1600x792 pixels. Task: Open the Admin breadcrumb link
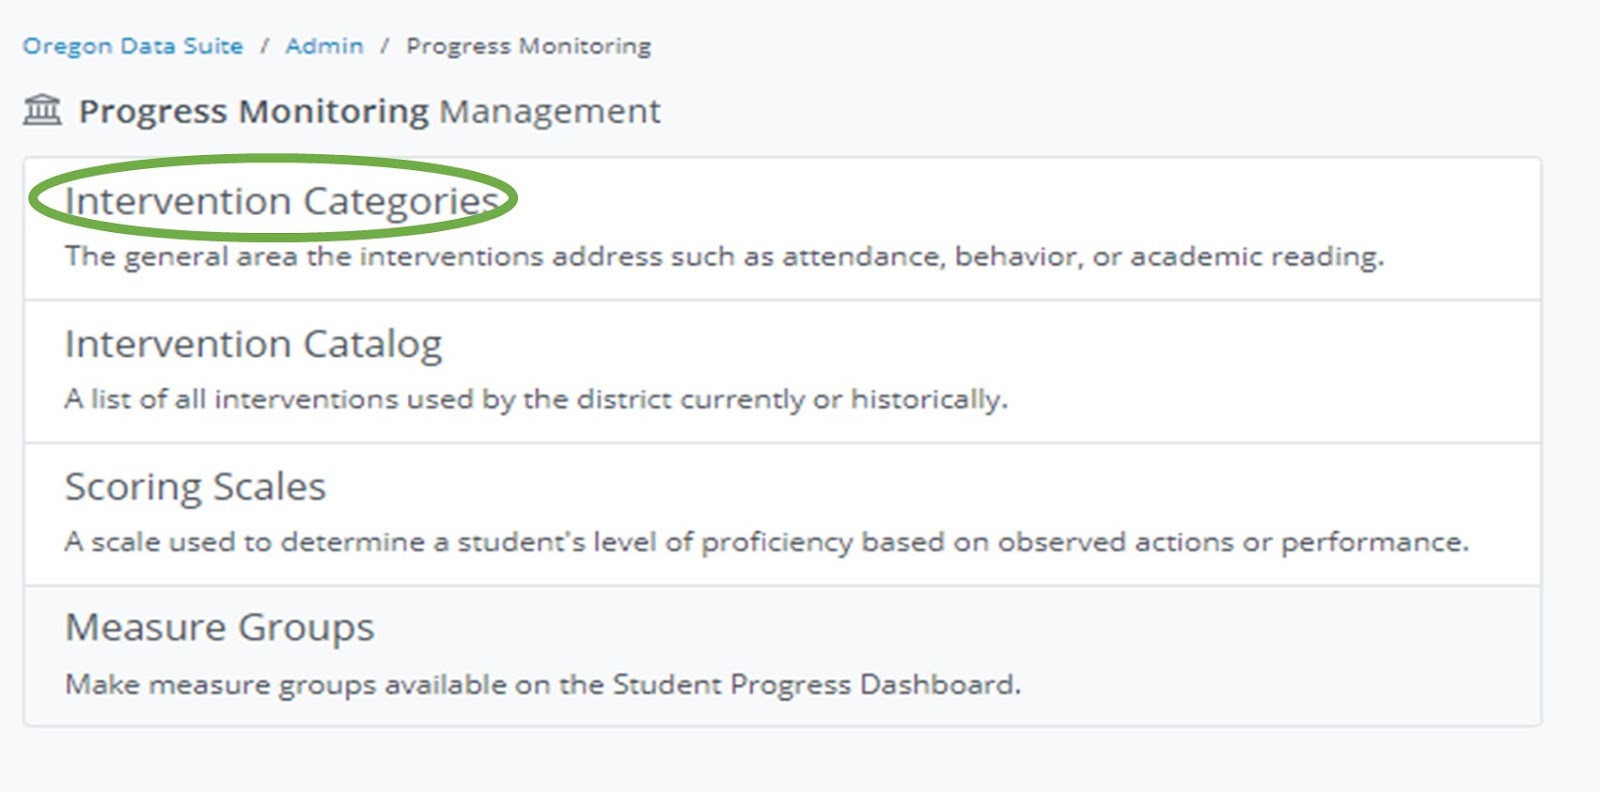click(x=324, y=46)
